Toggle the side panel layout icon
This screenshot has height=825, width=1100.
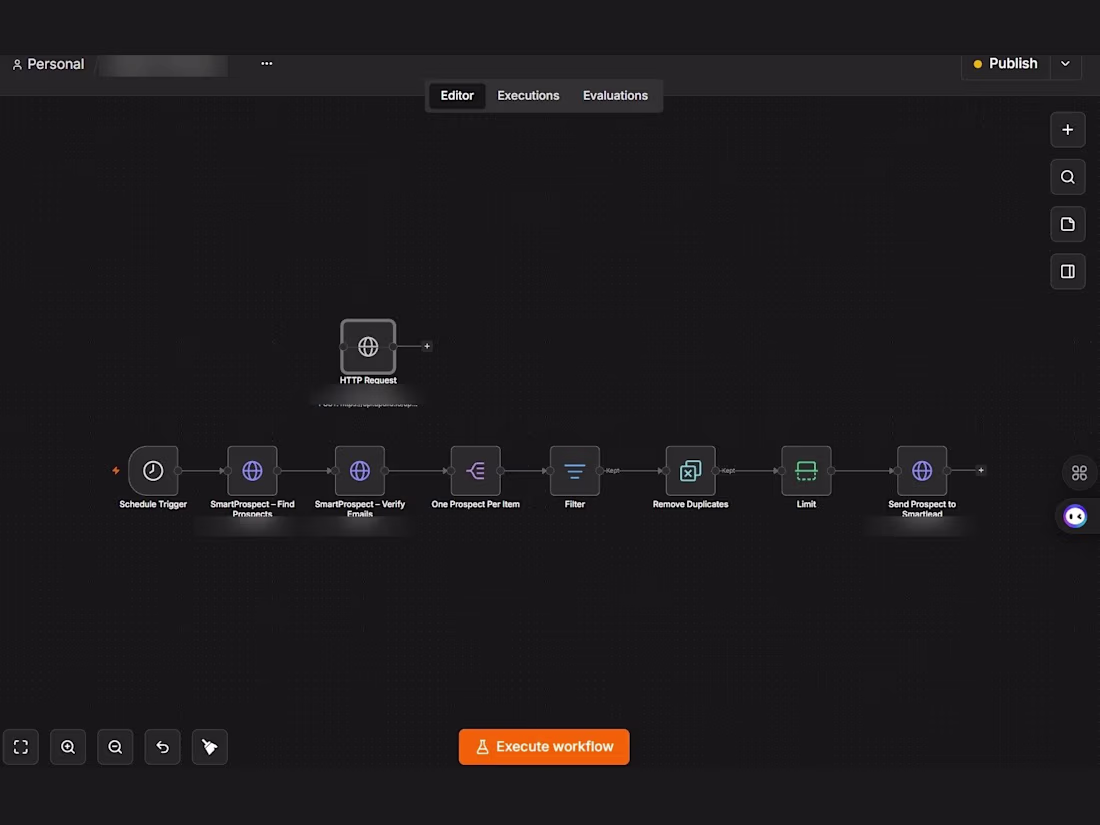(1068, 271)
